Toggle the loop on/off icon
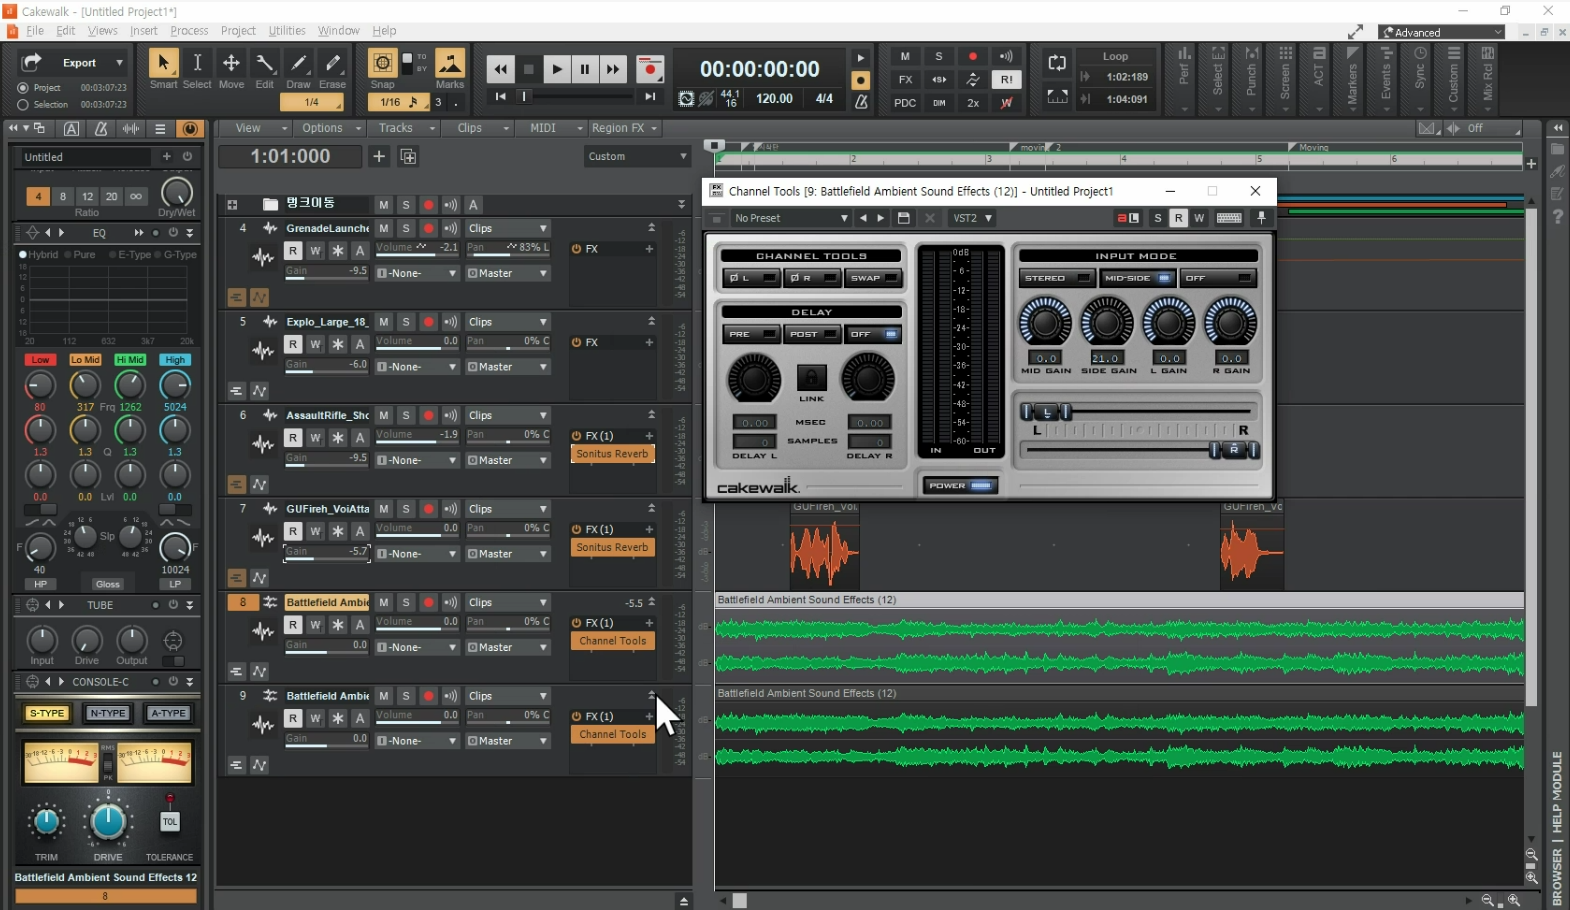The image size is (1570, 910). [1057, 63]
